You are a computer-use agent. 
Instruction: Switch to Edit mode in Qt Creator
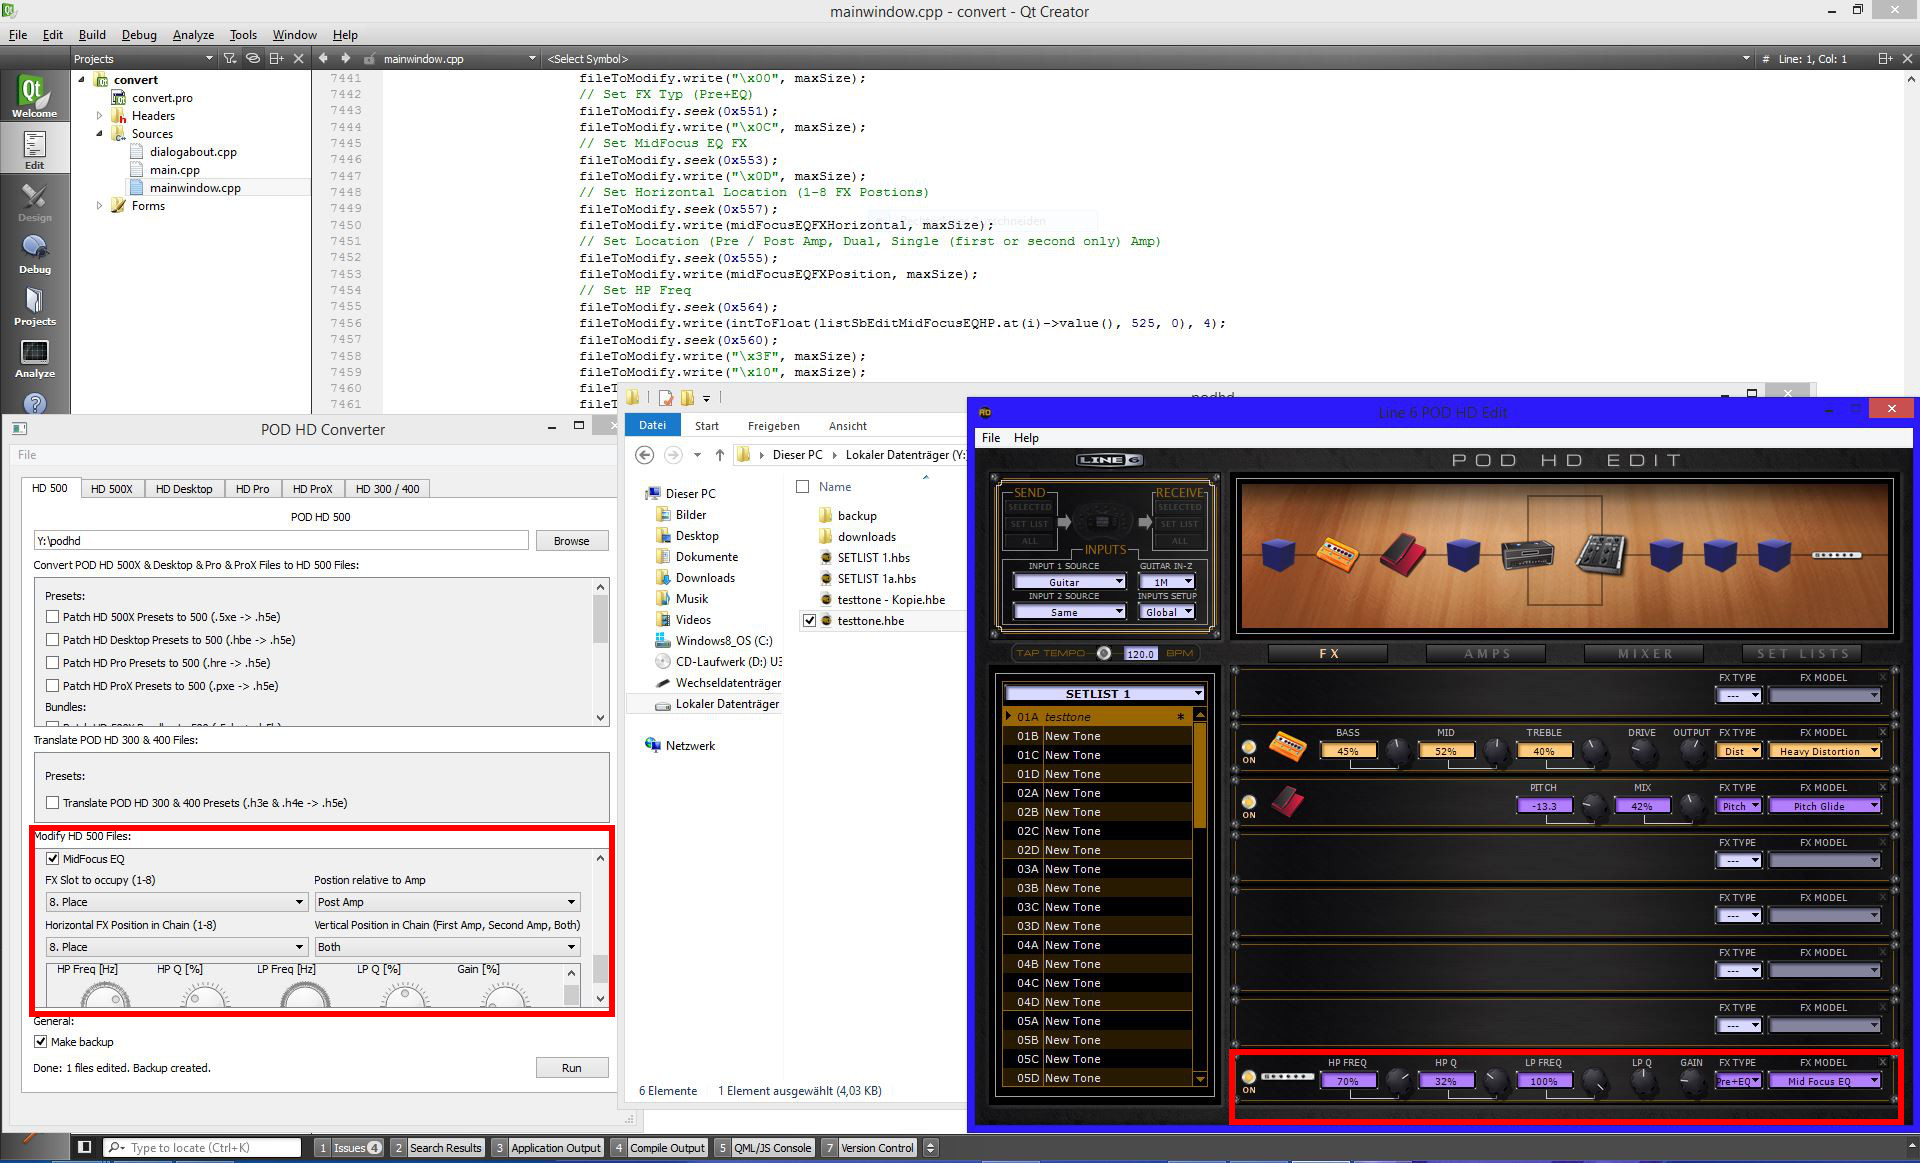click(x=34, y=149)
